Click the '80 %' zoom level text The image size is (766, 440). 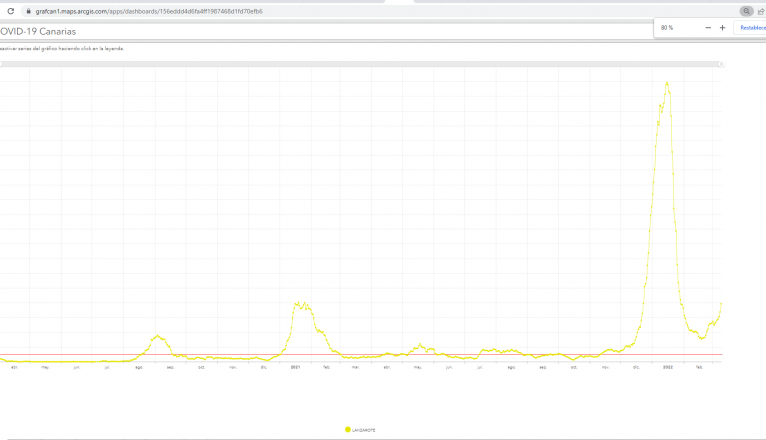coord(667,28)
